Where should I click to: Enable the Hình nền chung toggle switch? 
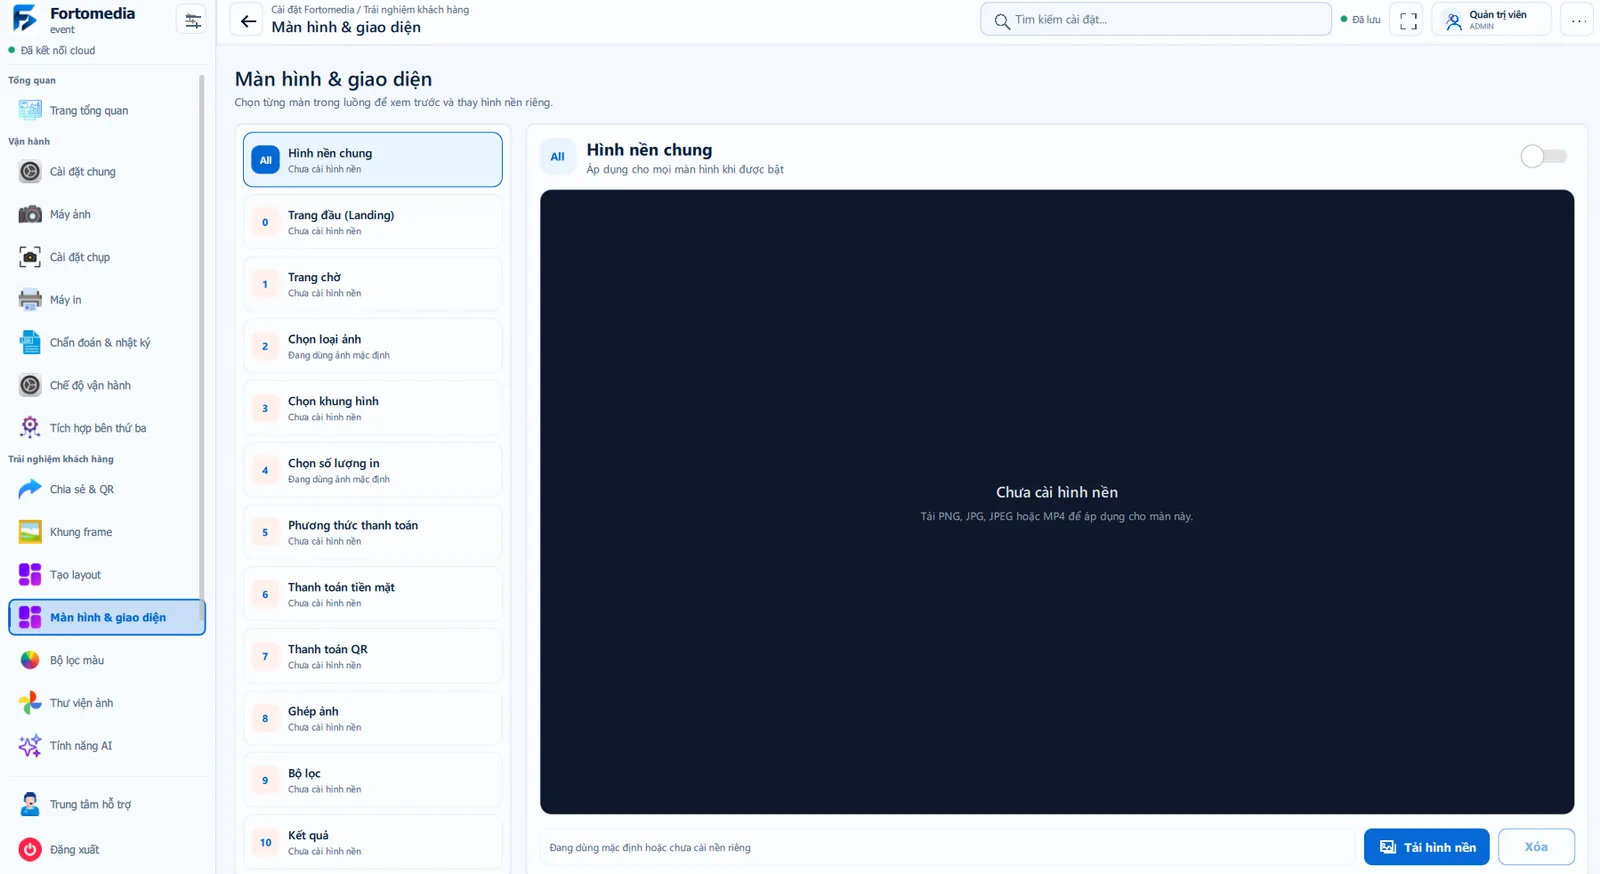click(x=1543, y=156)
